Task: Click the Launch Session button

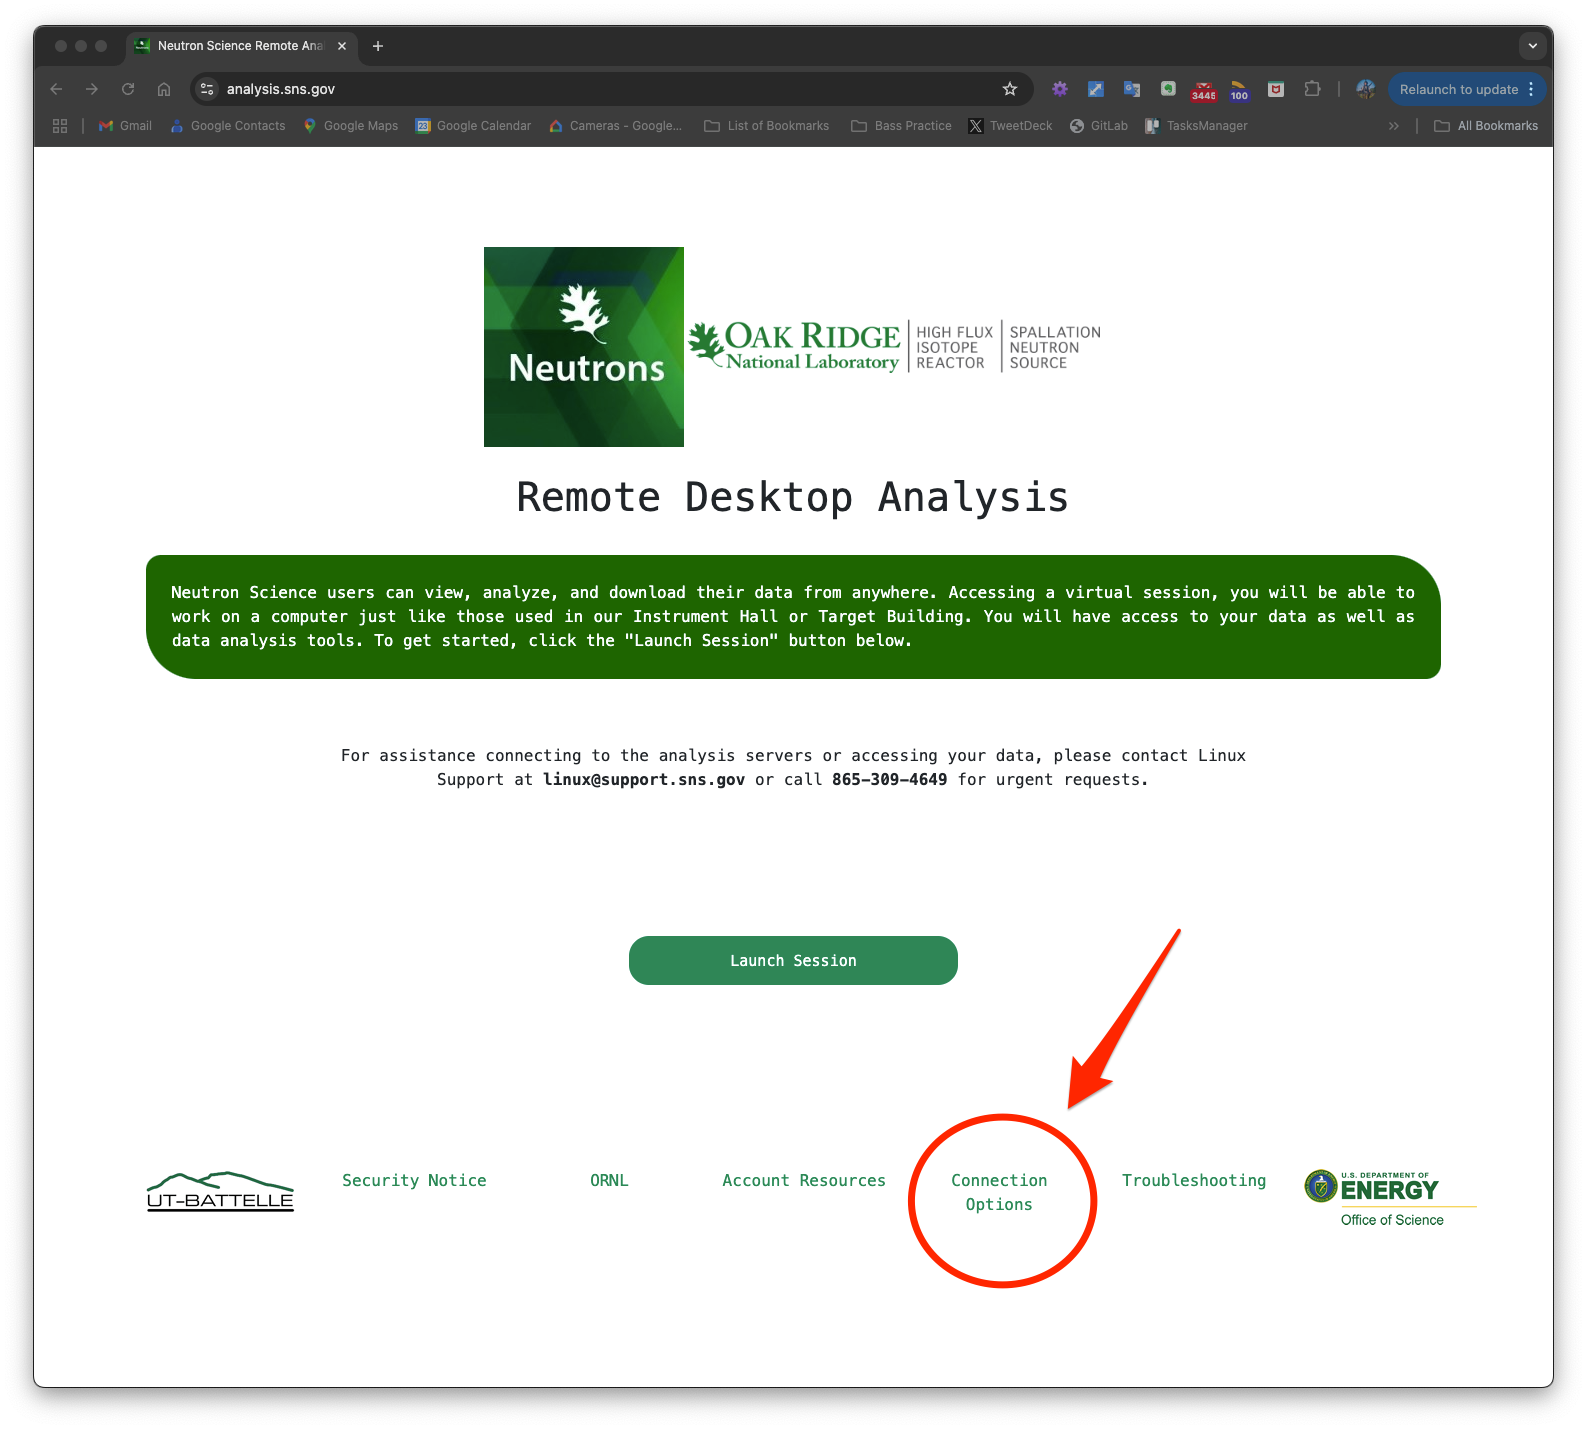Action: click(793, 960)
